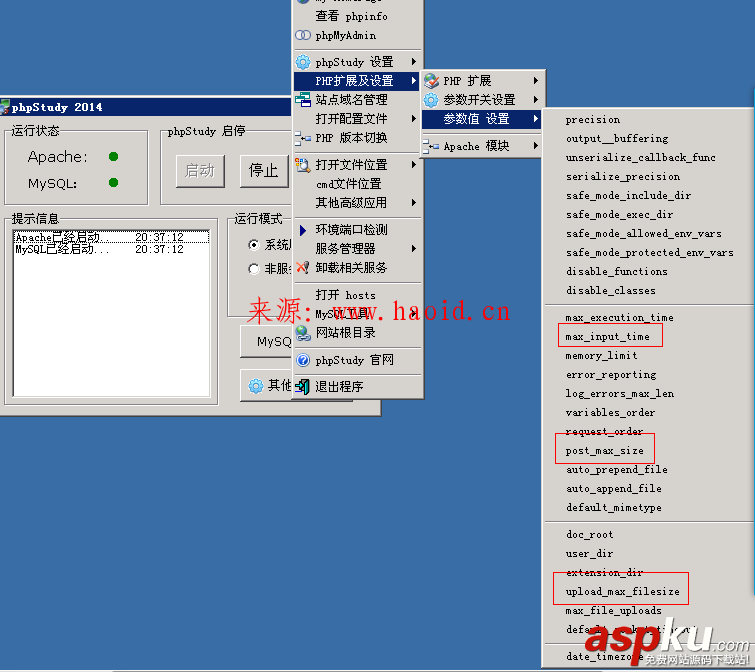Click the phpMyAdmin icon in menu
Viewport: 755px width, 672px height.
point(303,35)
